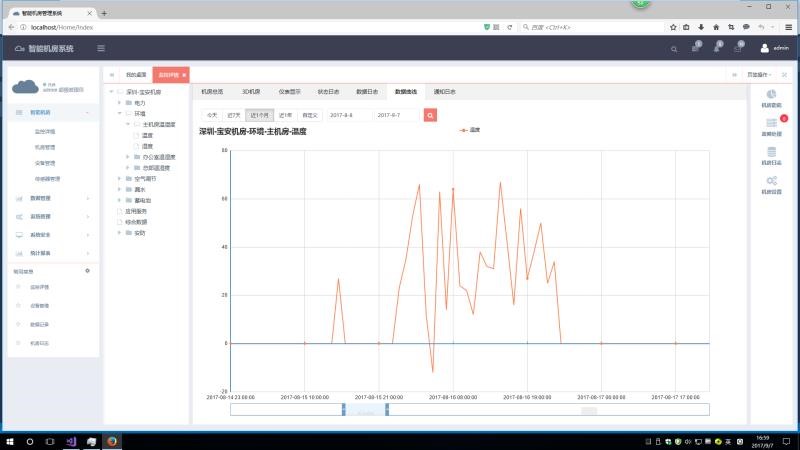
Task: Click the Firefox icon in Windows taskbar
Action: [x=112, y=440]
